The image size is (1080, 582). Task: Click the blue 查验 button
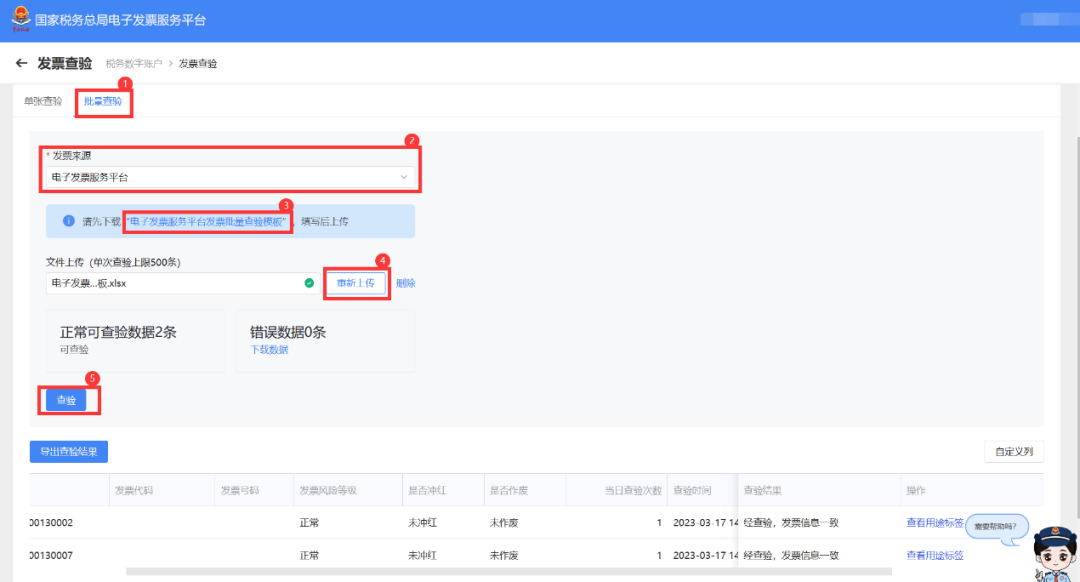66,400
